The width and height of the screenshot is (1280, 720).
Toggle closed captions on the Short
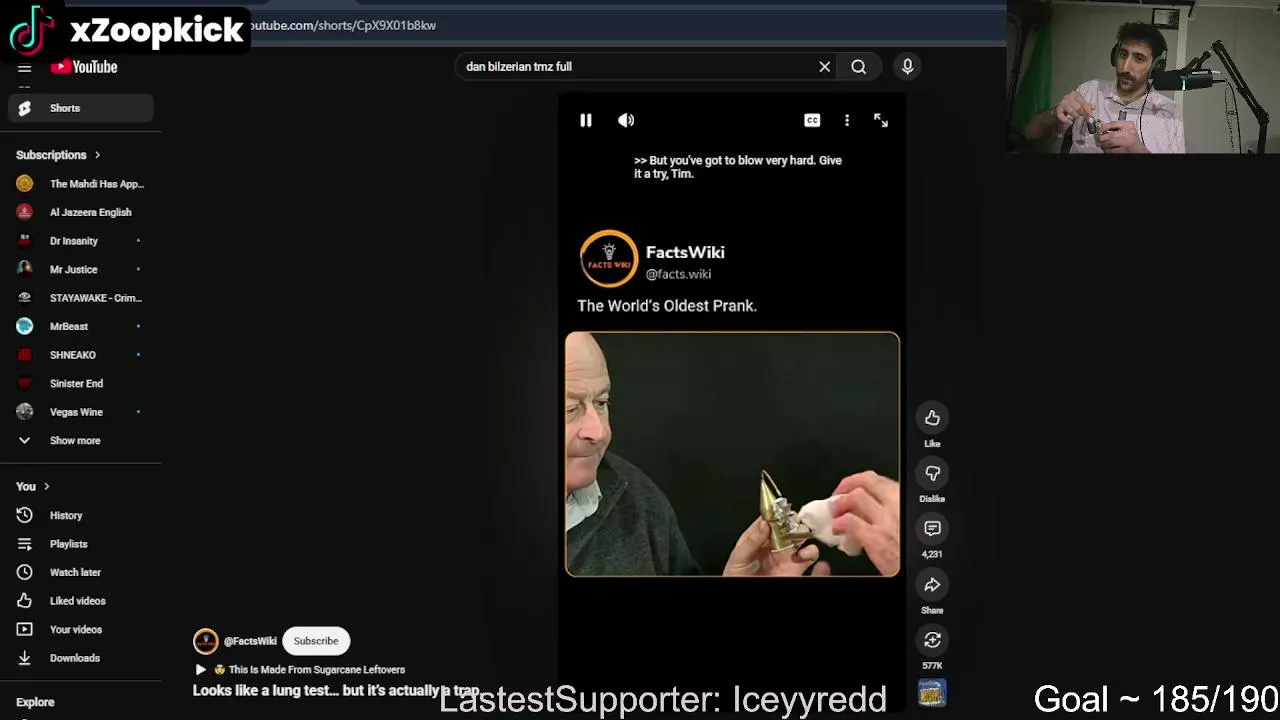(812, 120)
